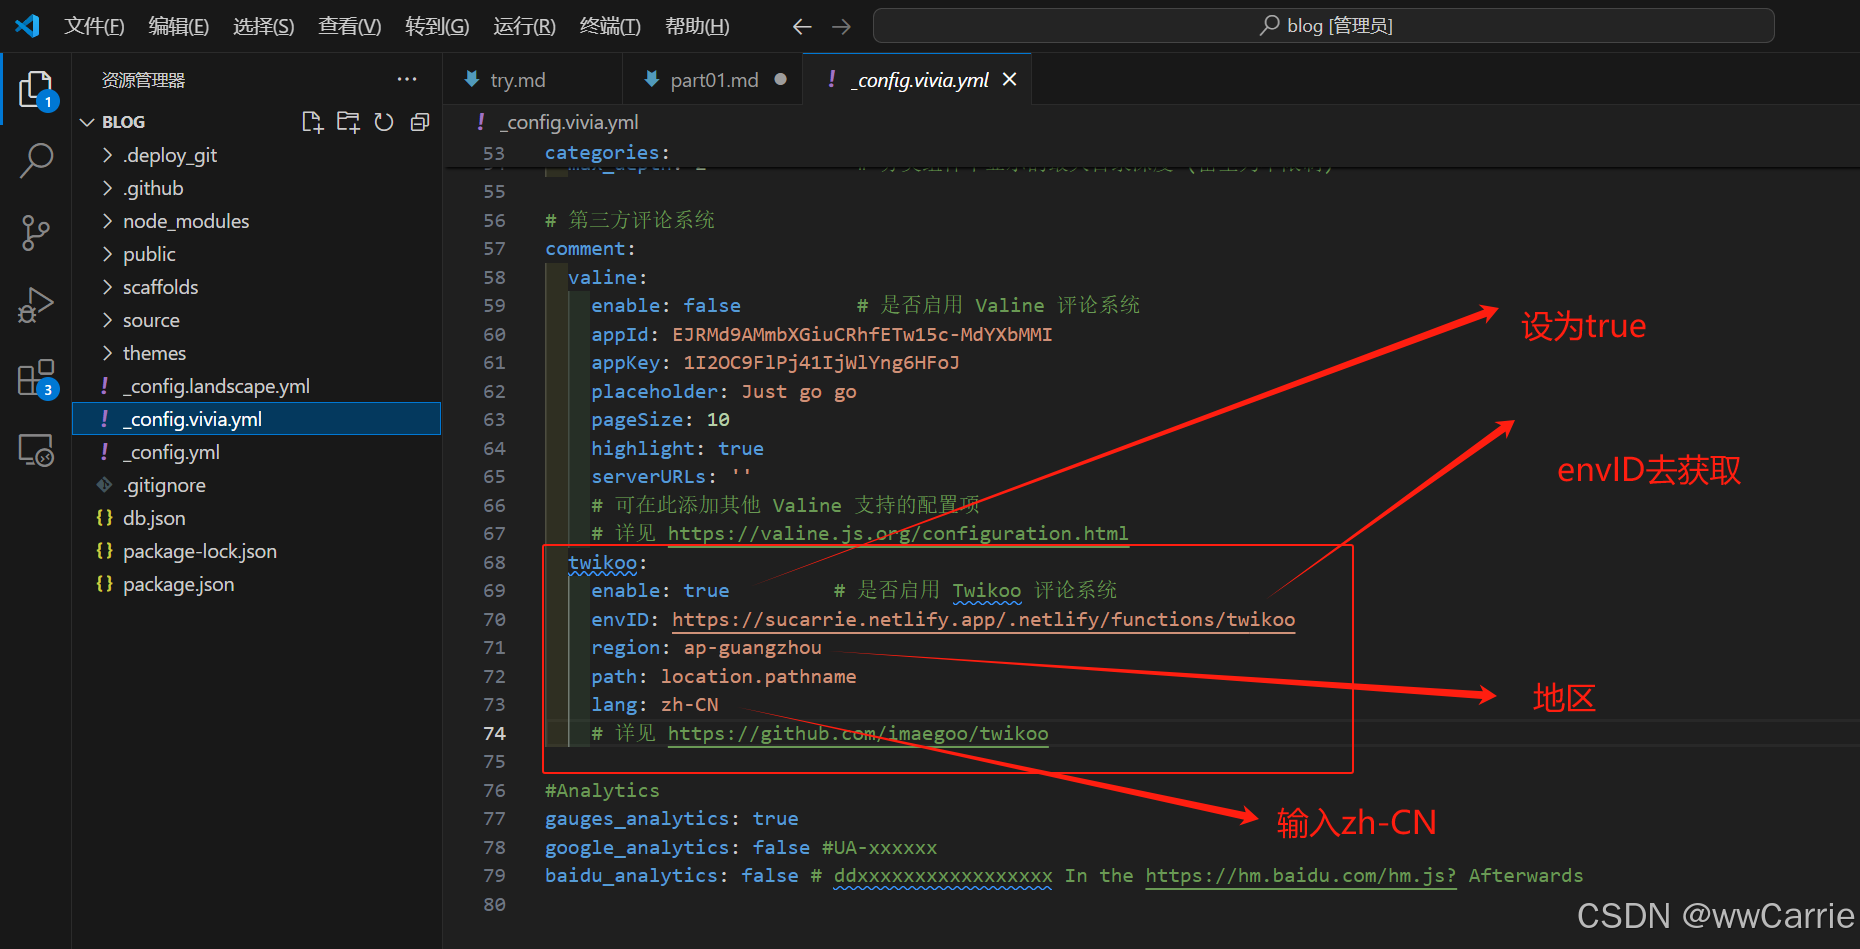Screen dimensions: 1860x949
Task: Open explorer panel more actions menu
Action: pos(407,79)
